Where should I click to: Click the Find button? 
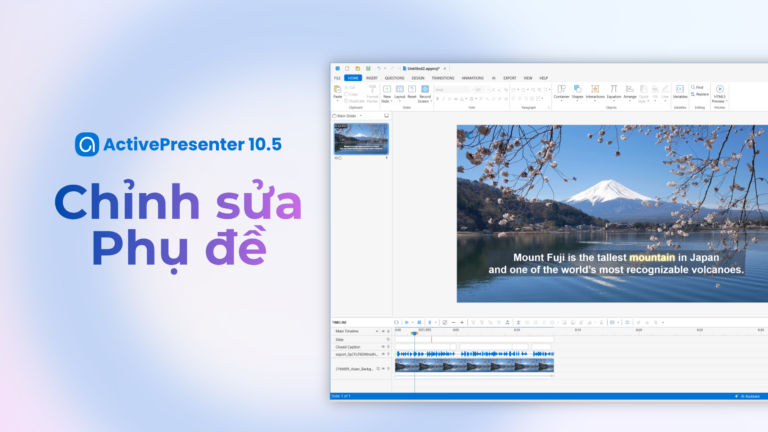point(697,87)
